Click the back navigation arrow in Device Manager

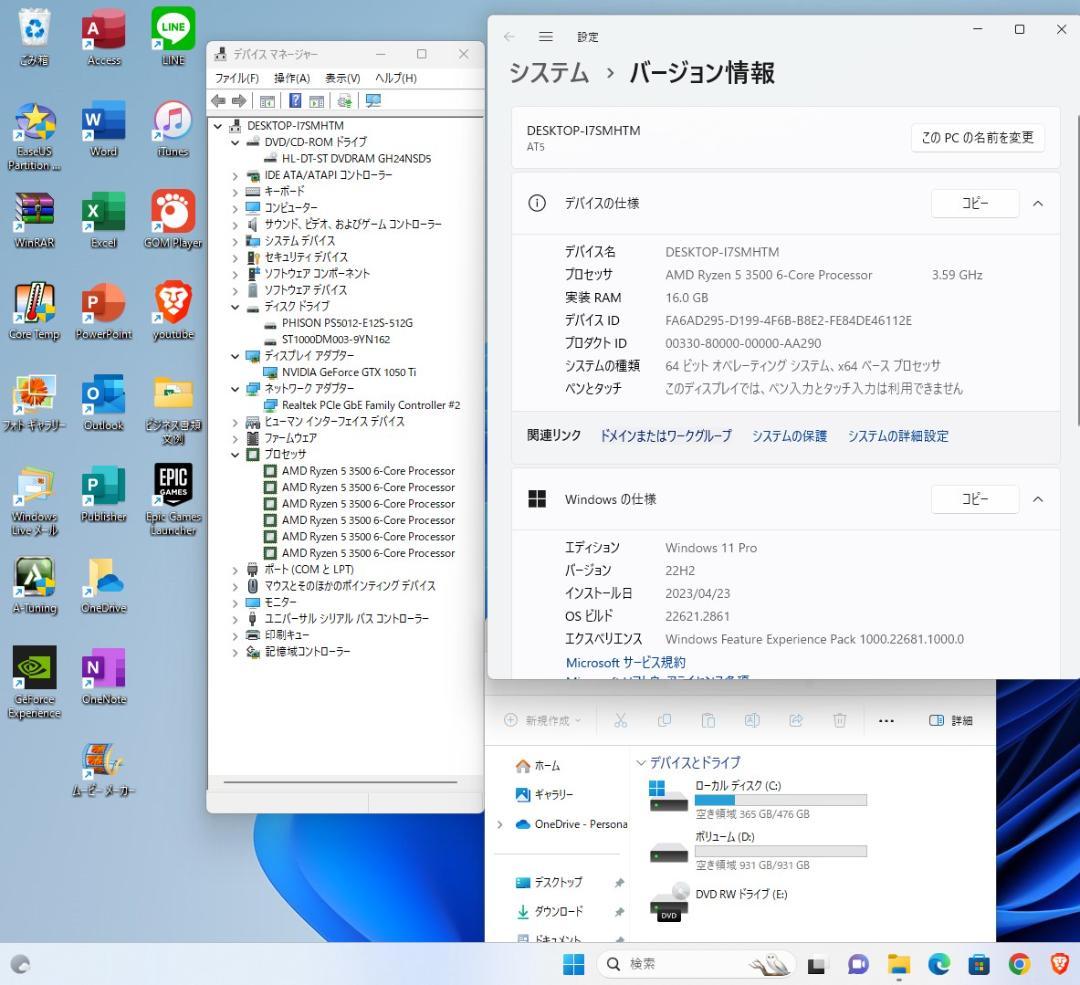tap(218, 101)
